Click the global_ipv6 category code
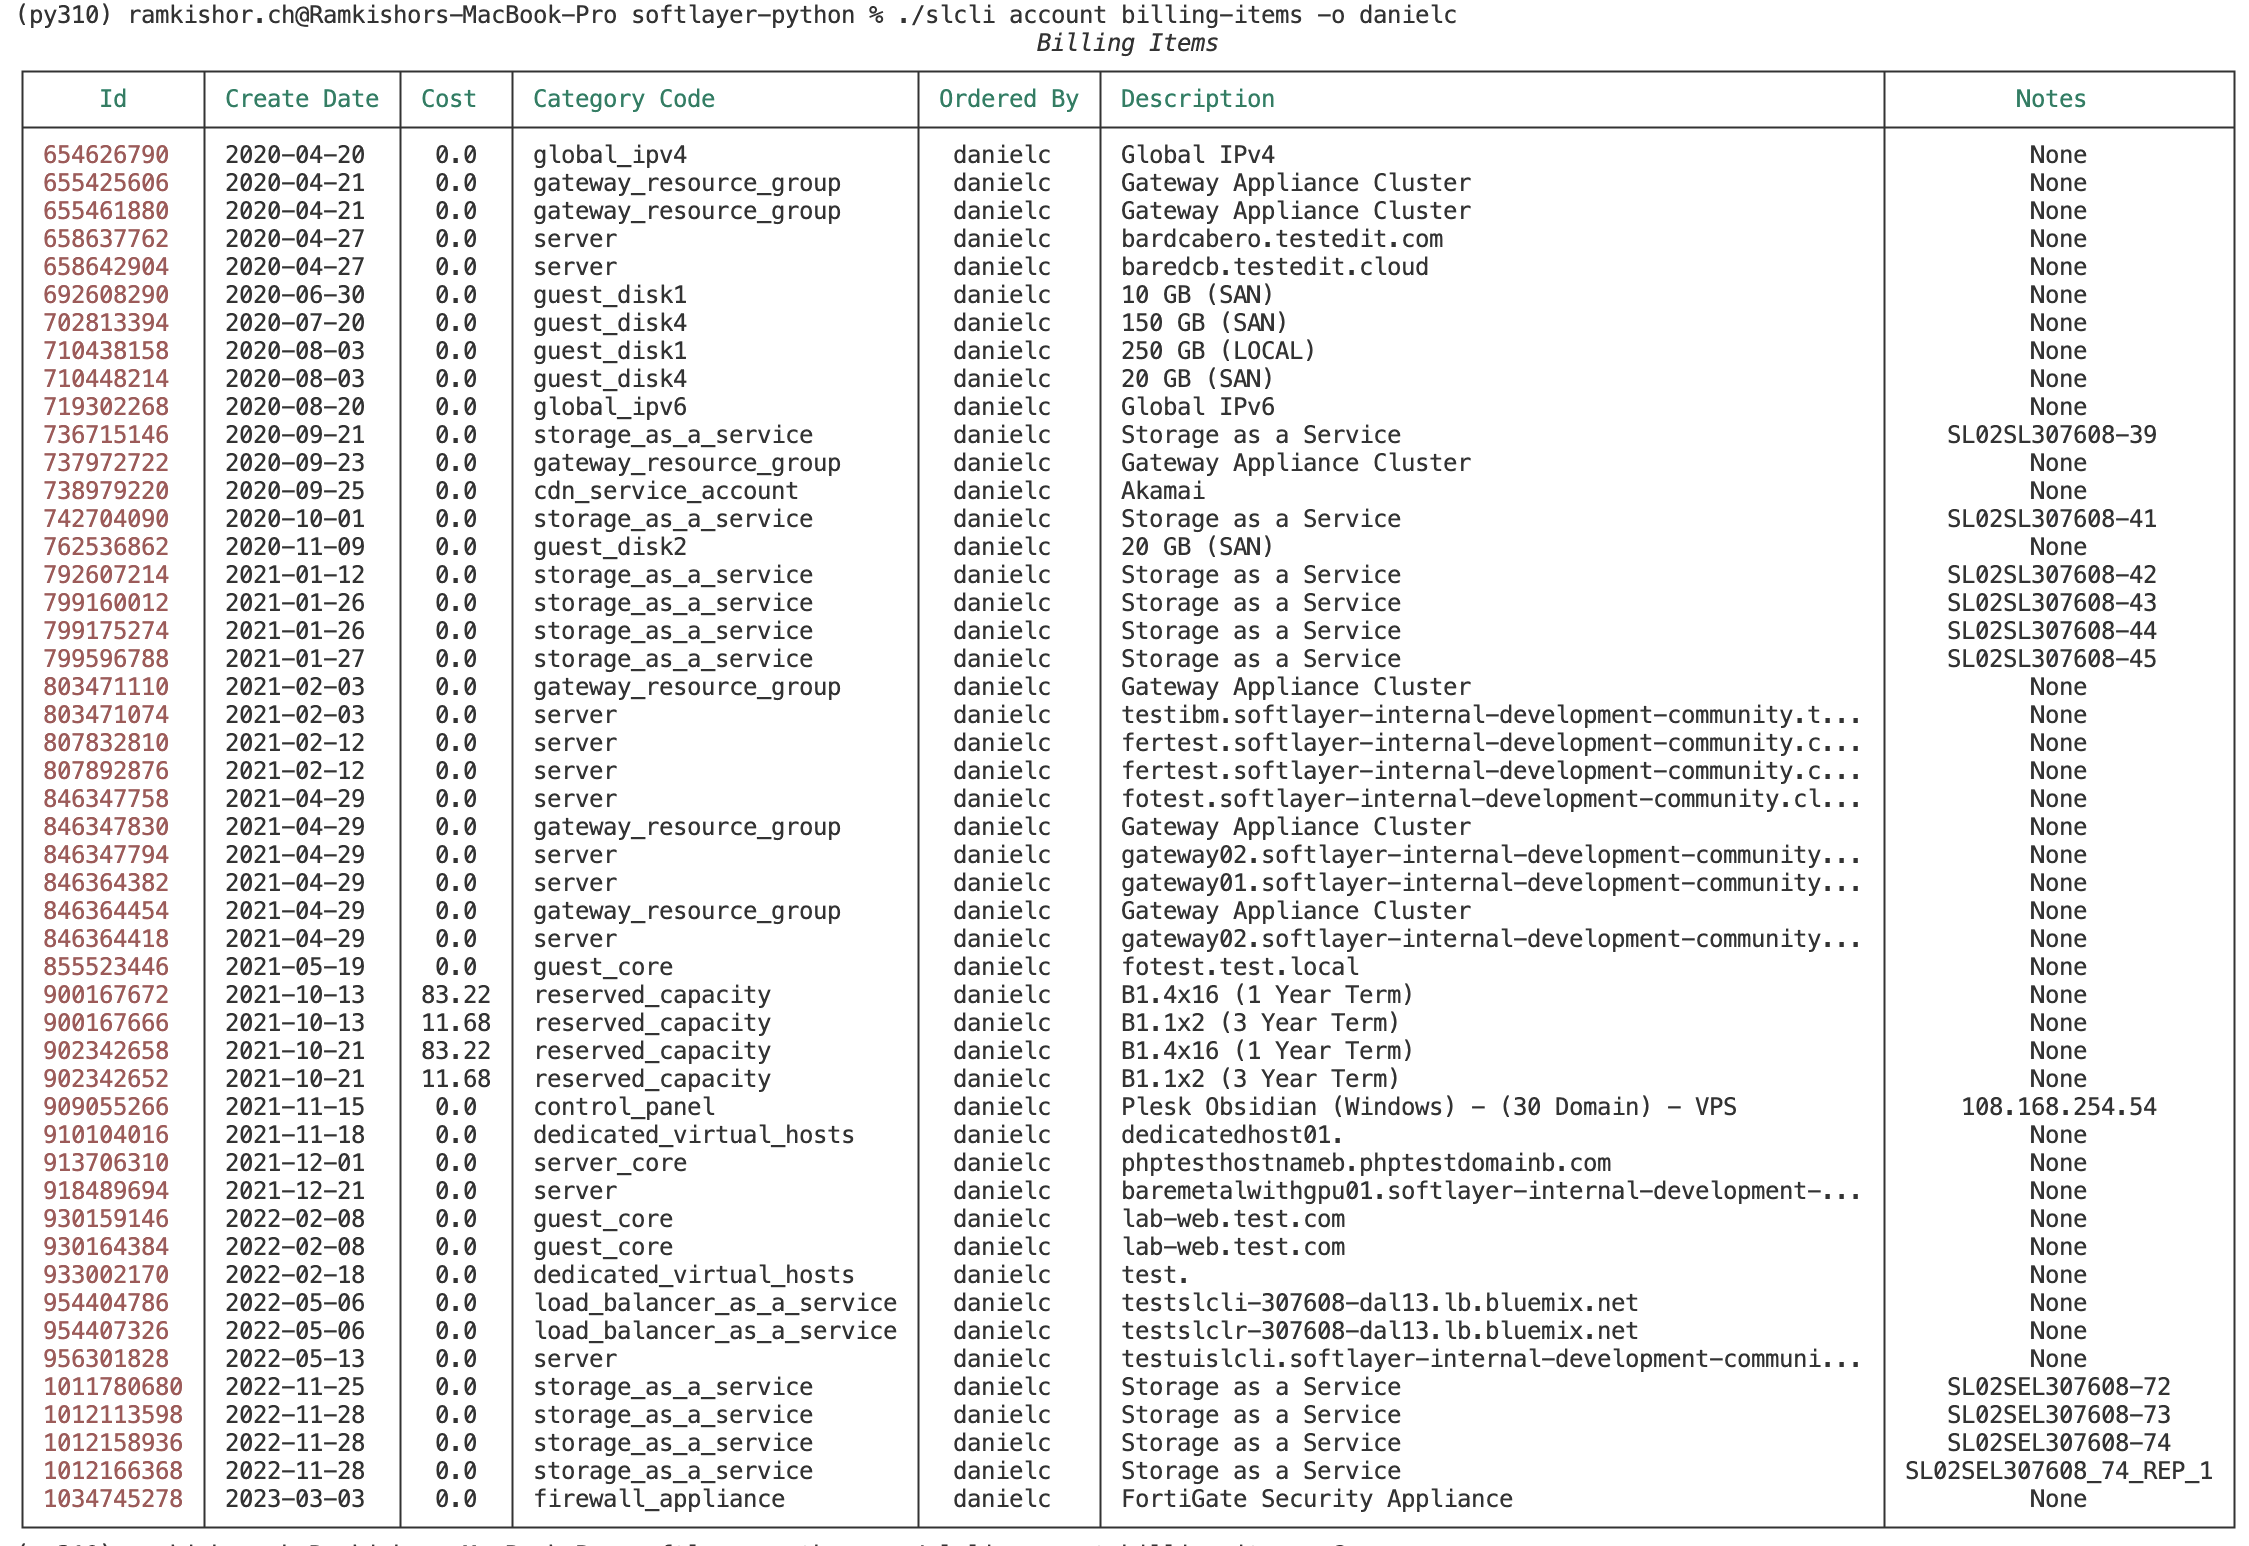 pos(609,407)
